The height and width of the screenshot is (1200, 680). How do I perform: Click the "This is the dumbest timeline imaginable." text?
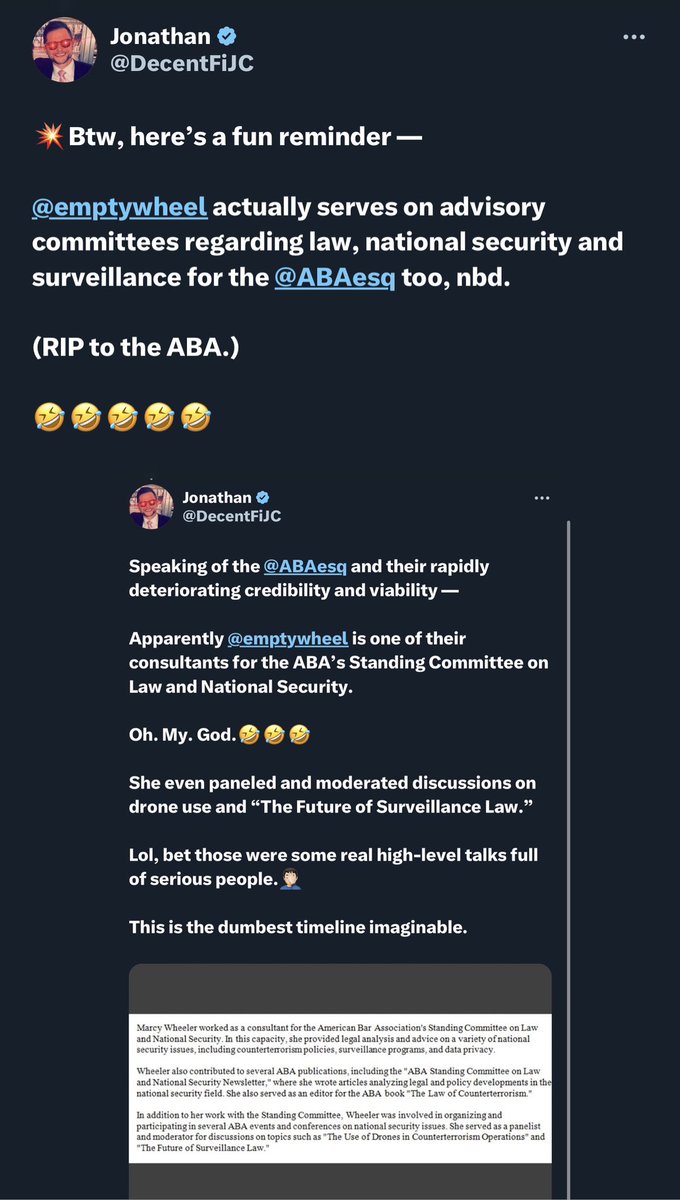click(298, 927)
